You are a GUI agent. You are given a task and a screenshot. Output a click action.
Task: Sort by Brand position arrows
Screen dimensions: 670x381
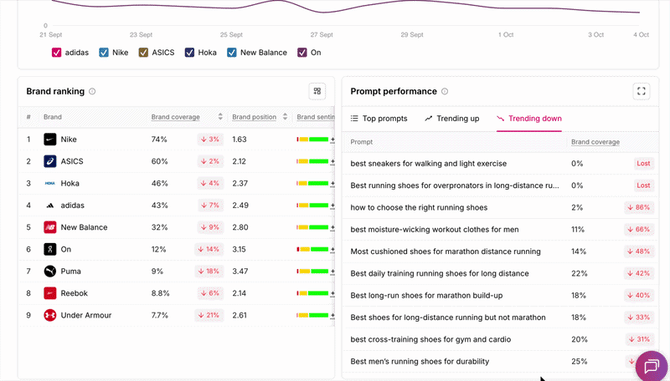(285, 117)
